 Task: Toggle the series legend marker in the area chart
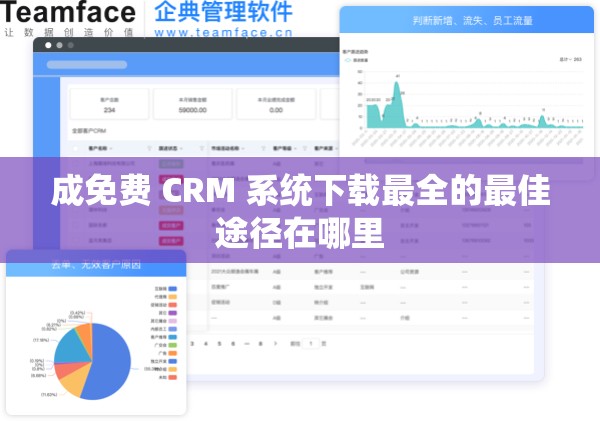click(348, 60)
